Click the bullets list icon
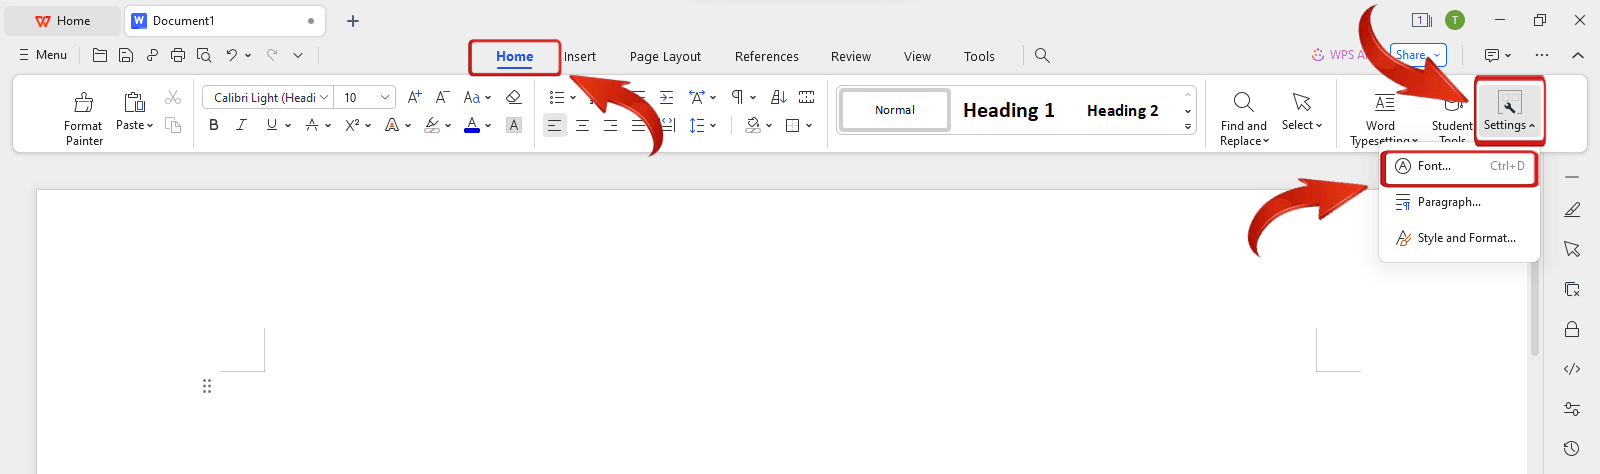 pyautogui.click(x=557, y=97)
